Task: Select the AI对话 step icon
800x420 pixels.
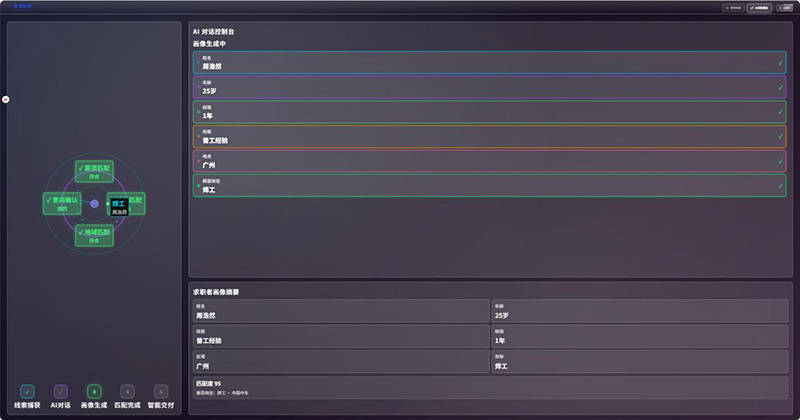Action: [x=60, y=391]
